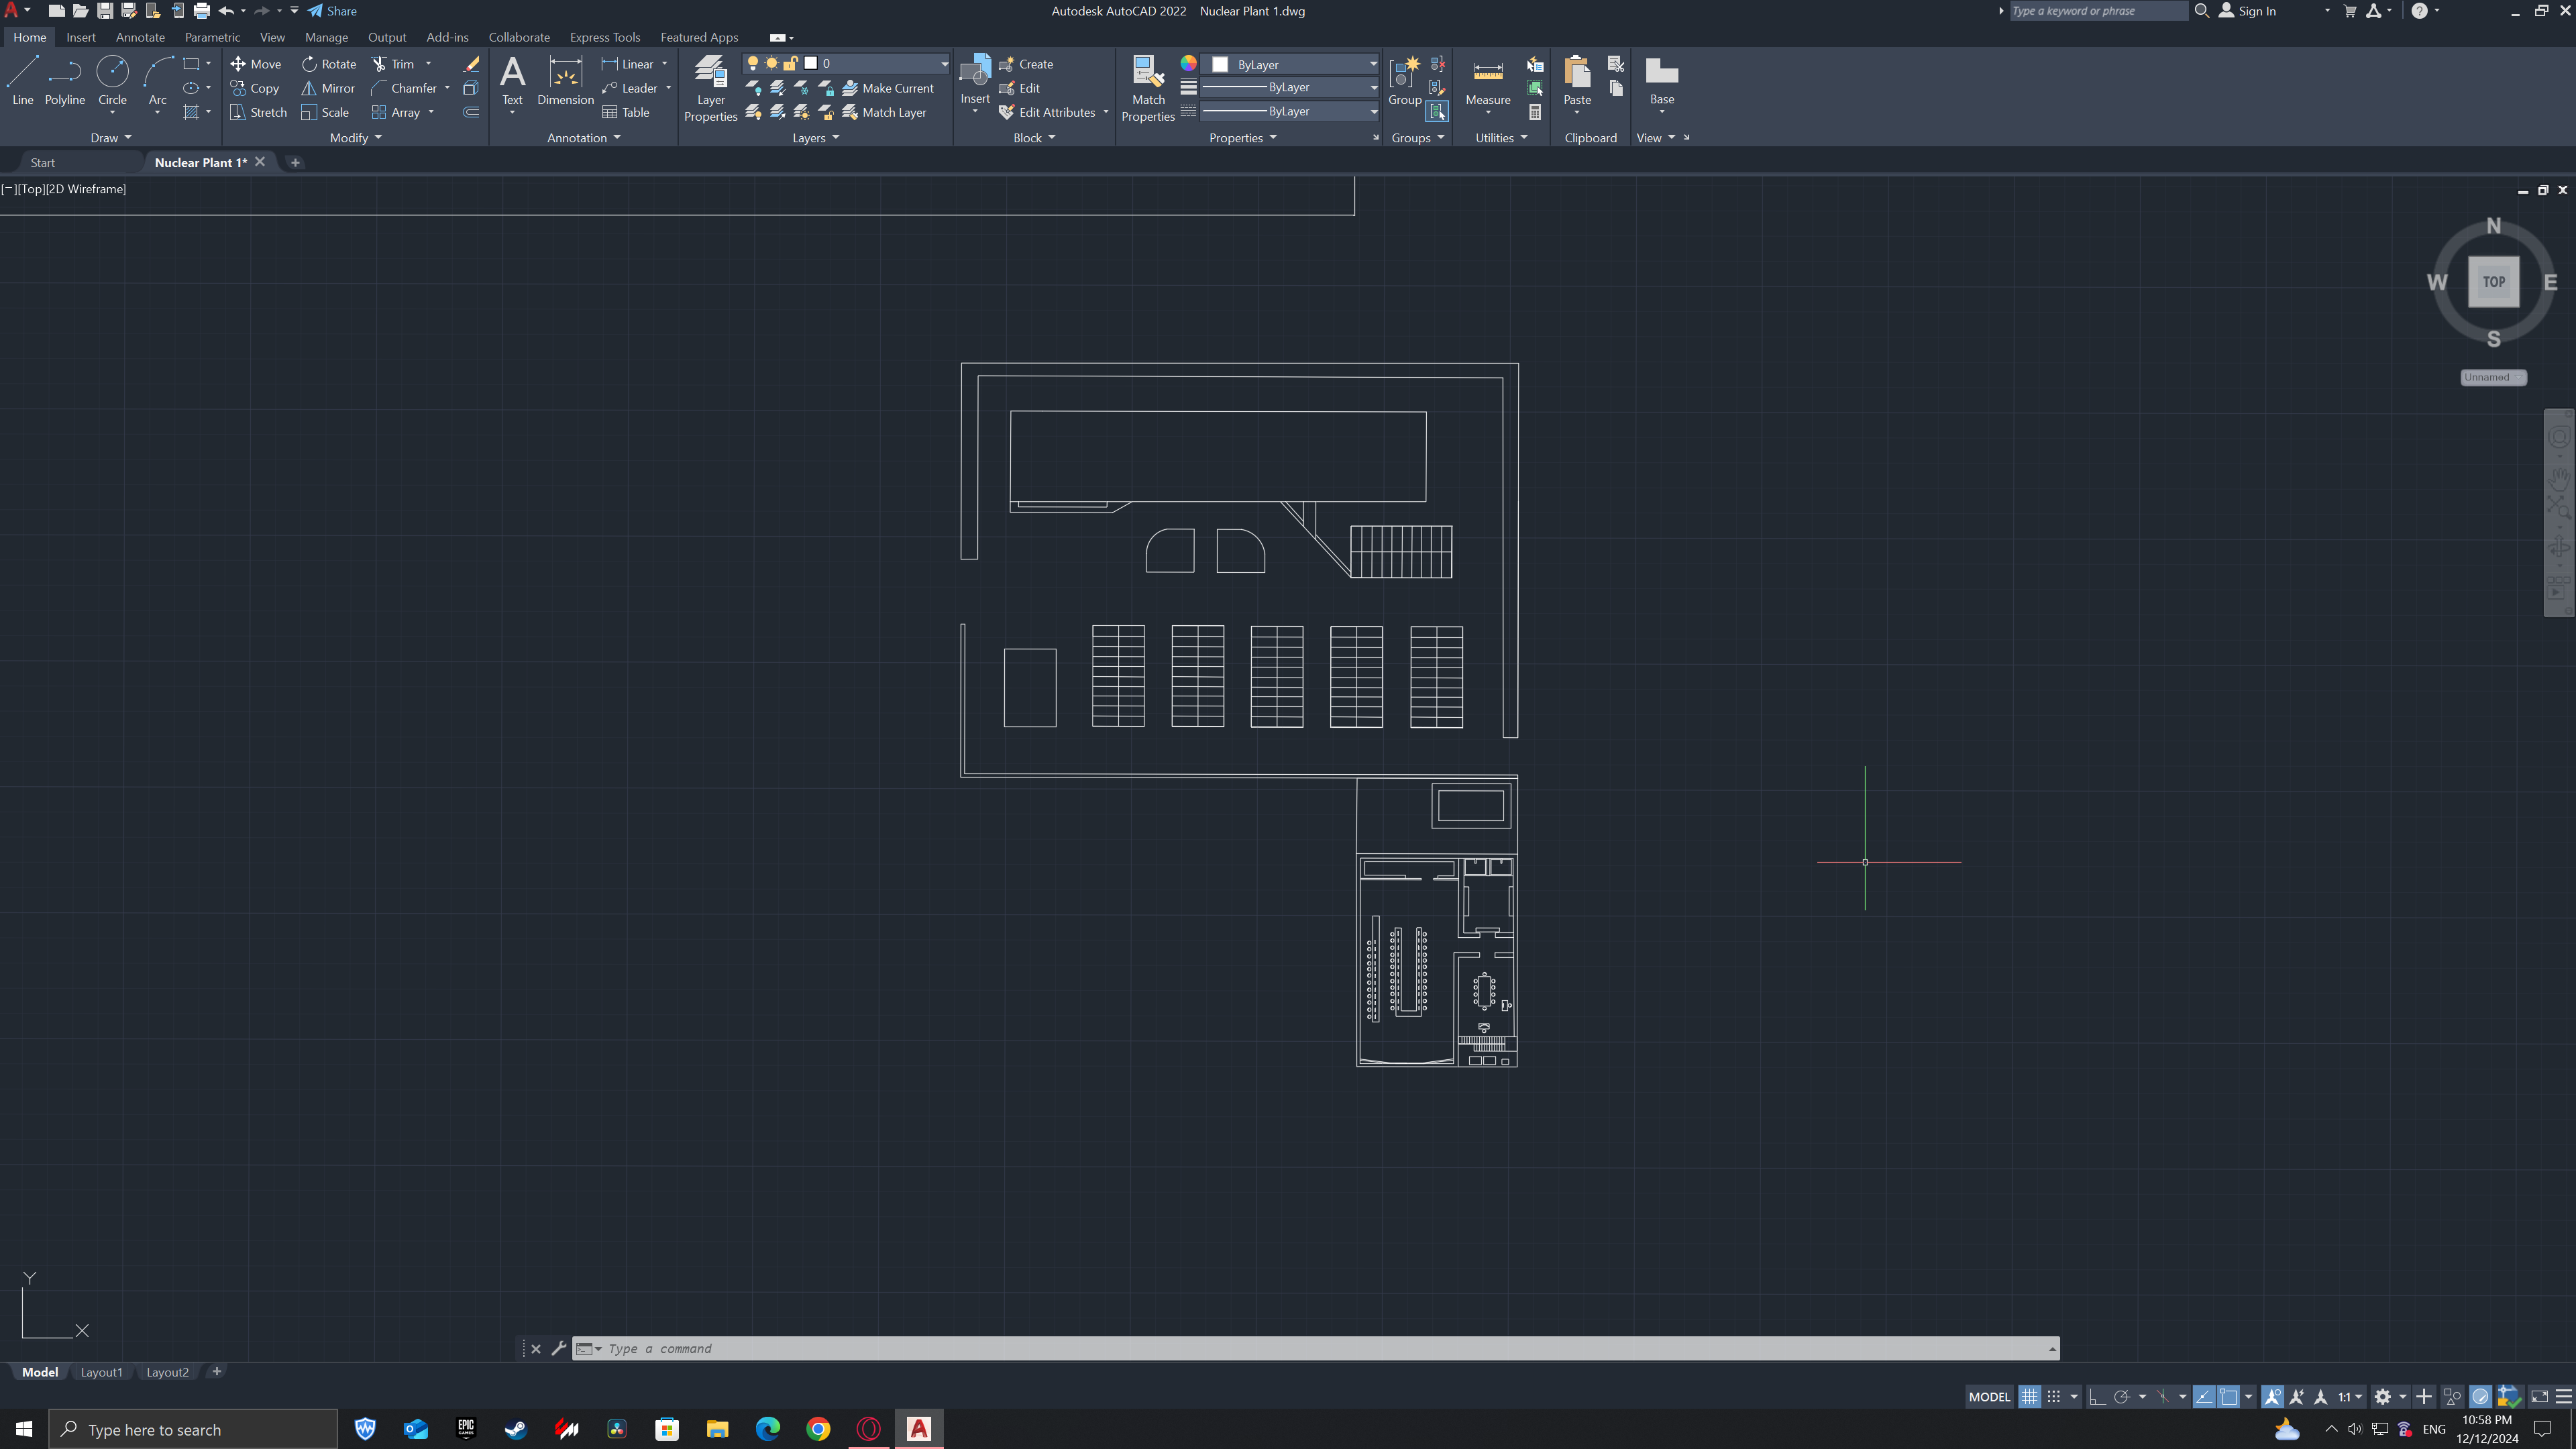Toggle ortho mode in status bar
The width and height of the screenshot is (2576, 1449).
[2097, 1397]
